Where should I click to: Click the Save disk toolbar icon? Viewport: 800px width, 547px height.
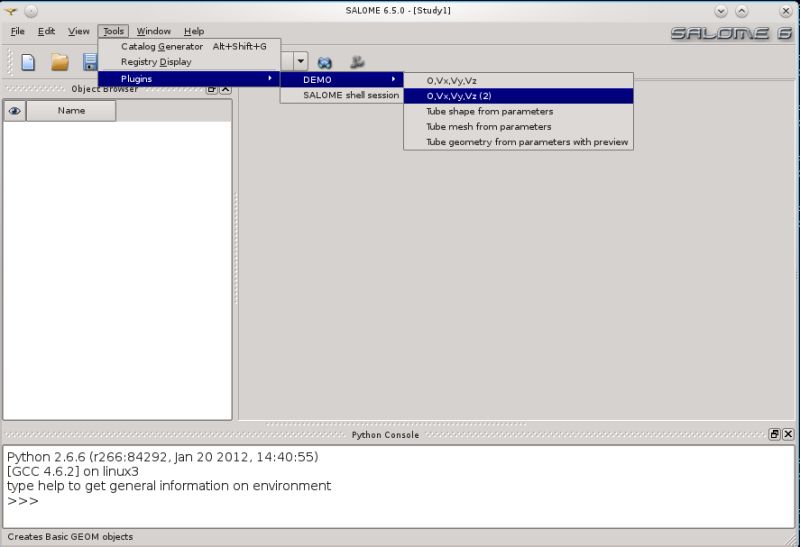click(x=90, y=62)
